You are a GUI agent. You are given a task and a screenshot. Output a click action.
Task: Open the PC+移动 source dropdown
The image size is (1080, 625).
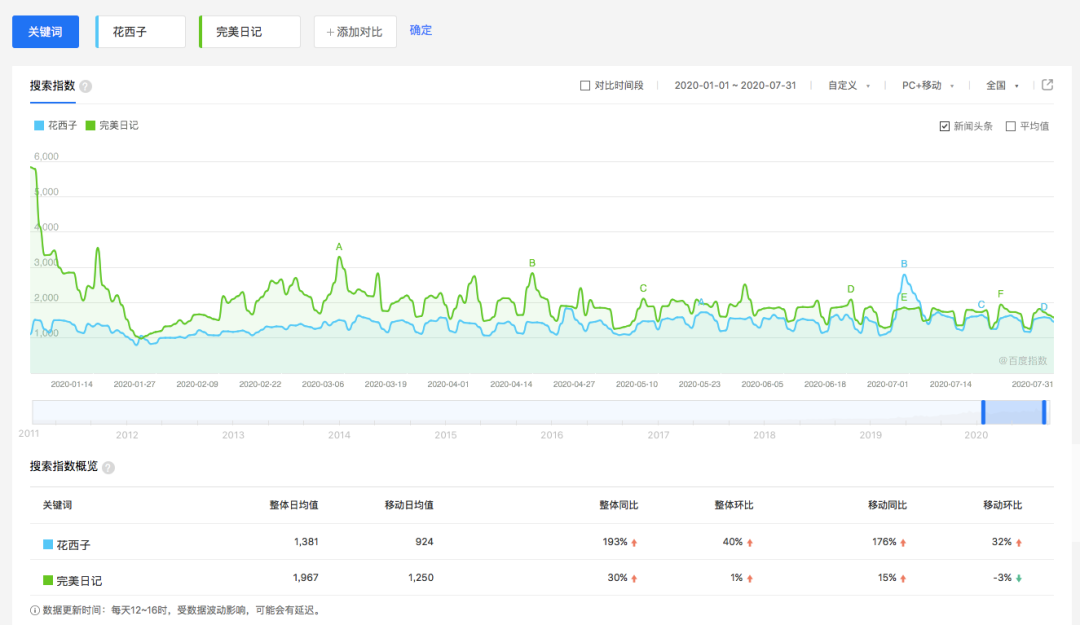[x=928, y=85]
